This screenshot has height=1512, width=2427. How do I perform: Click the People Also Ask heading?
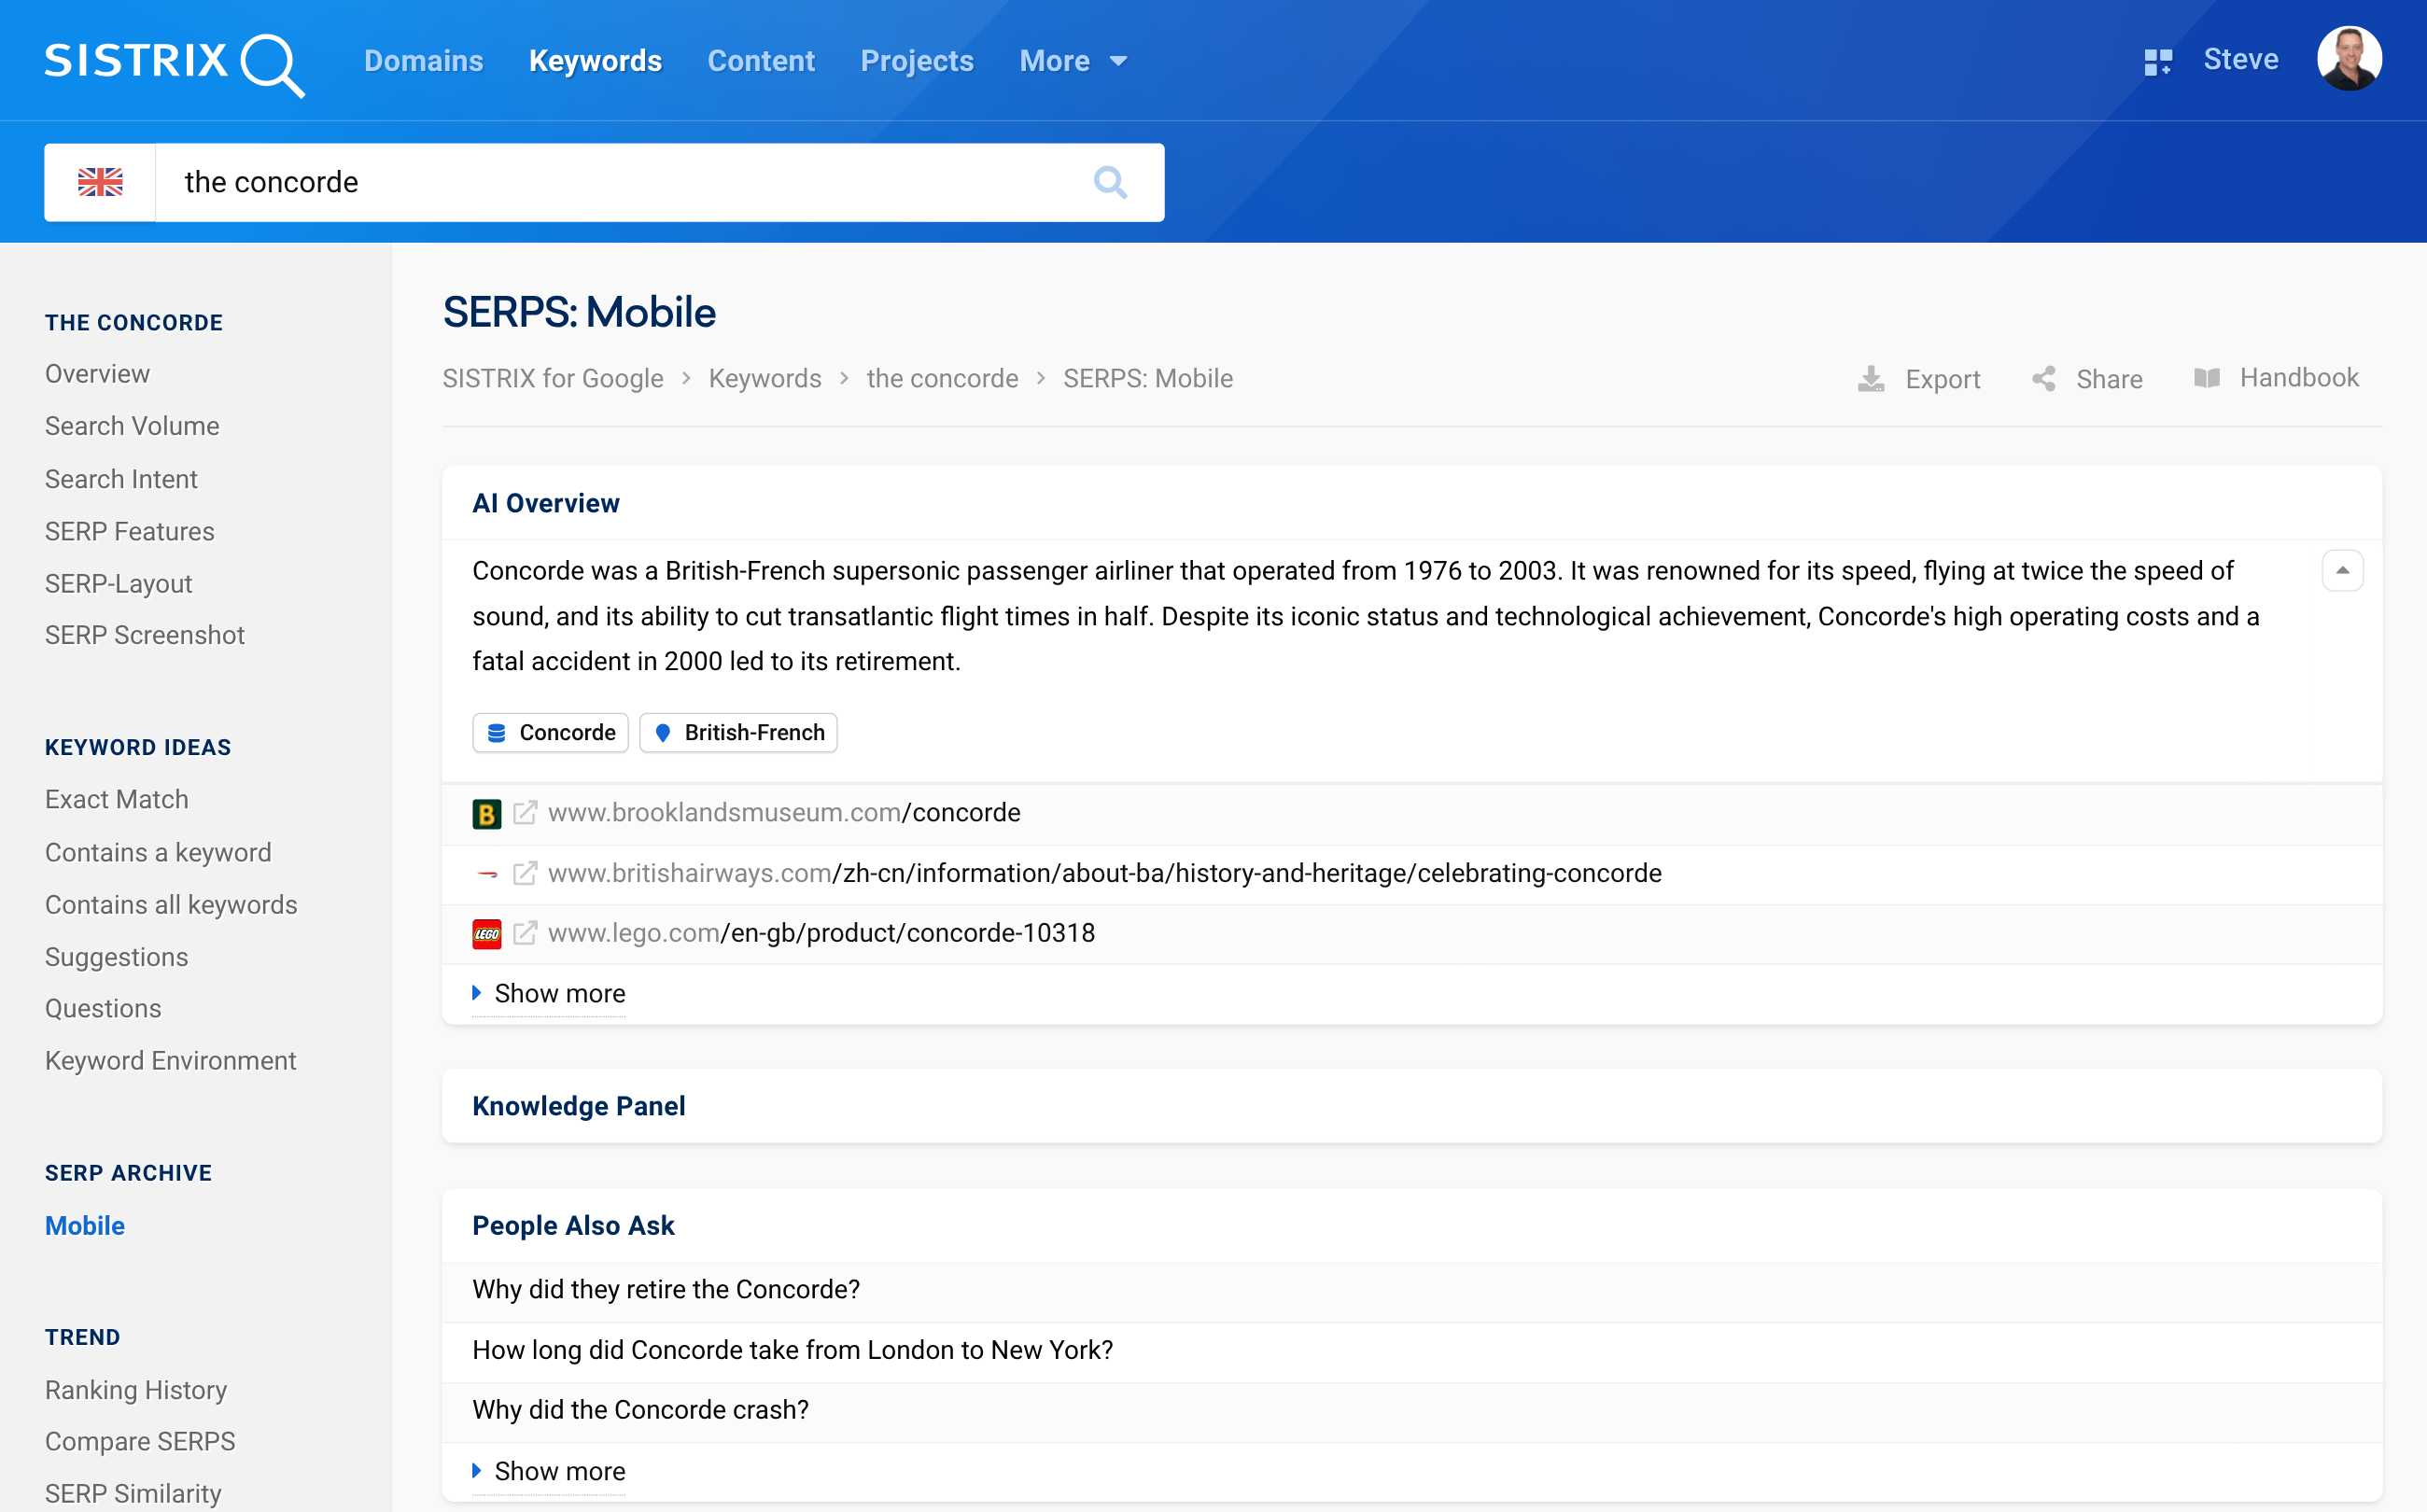tap(573, 1225)
